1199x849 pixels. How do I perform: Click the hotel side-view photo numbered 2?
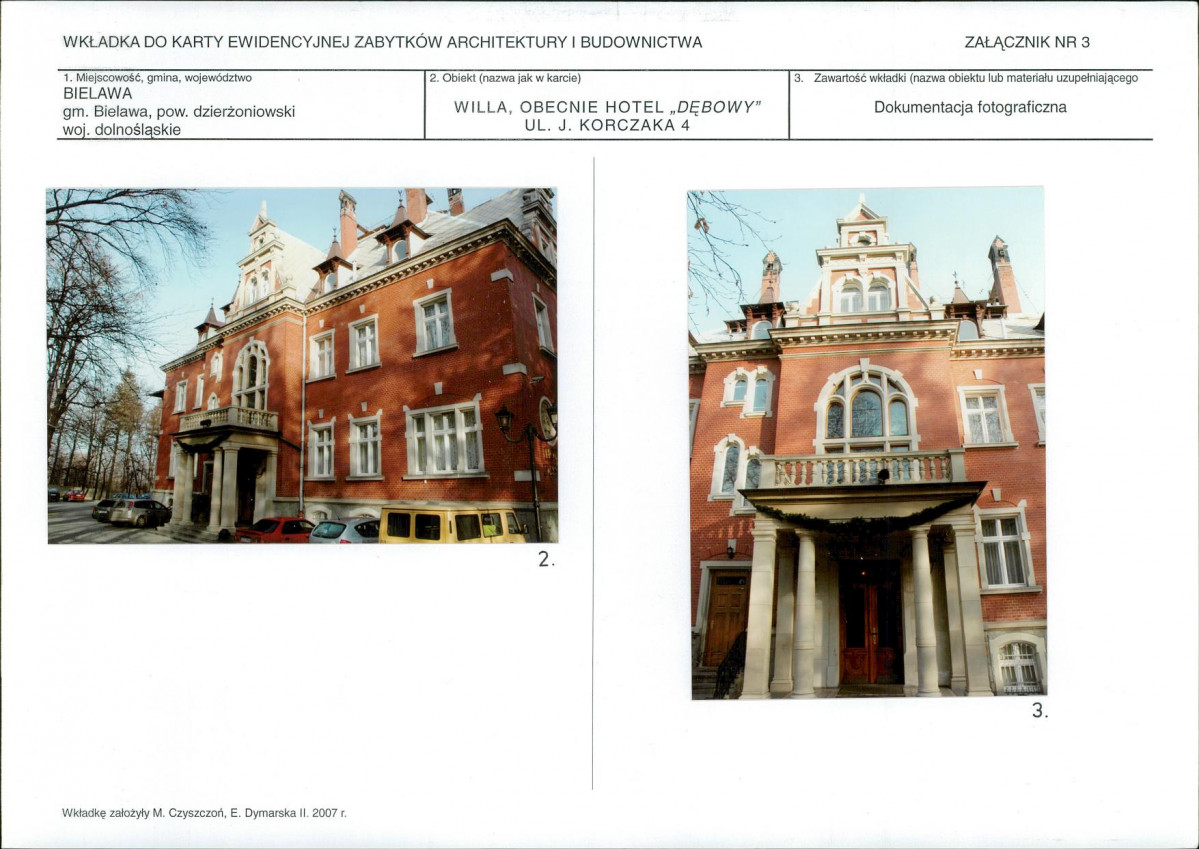point(302,366)
